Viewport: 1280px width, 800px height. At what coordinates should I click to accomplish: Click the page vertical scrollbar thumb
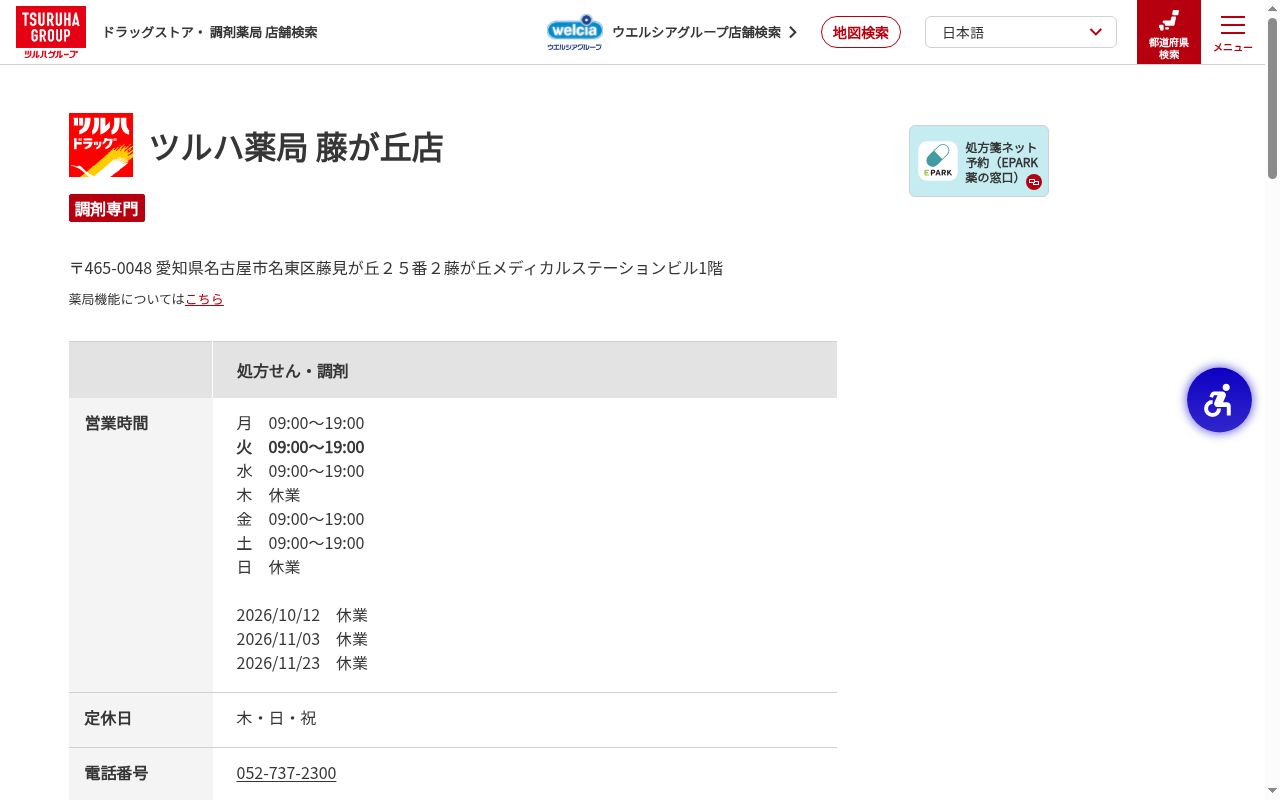point(1272,98)
